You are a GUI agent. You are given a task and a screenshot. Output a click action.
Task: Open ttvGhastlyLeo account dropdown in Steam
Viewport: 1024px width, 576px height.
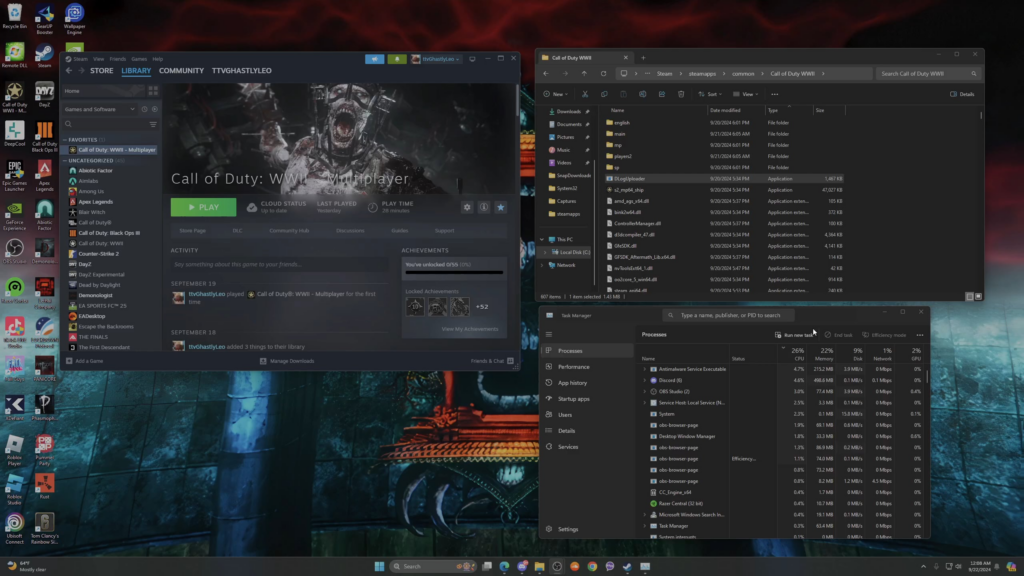(436, 59)
